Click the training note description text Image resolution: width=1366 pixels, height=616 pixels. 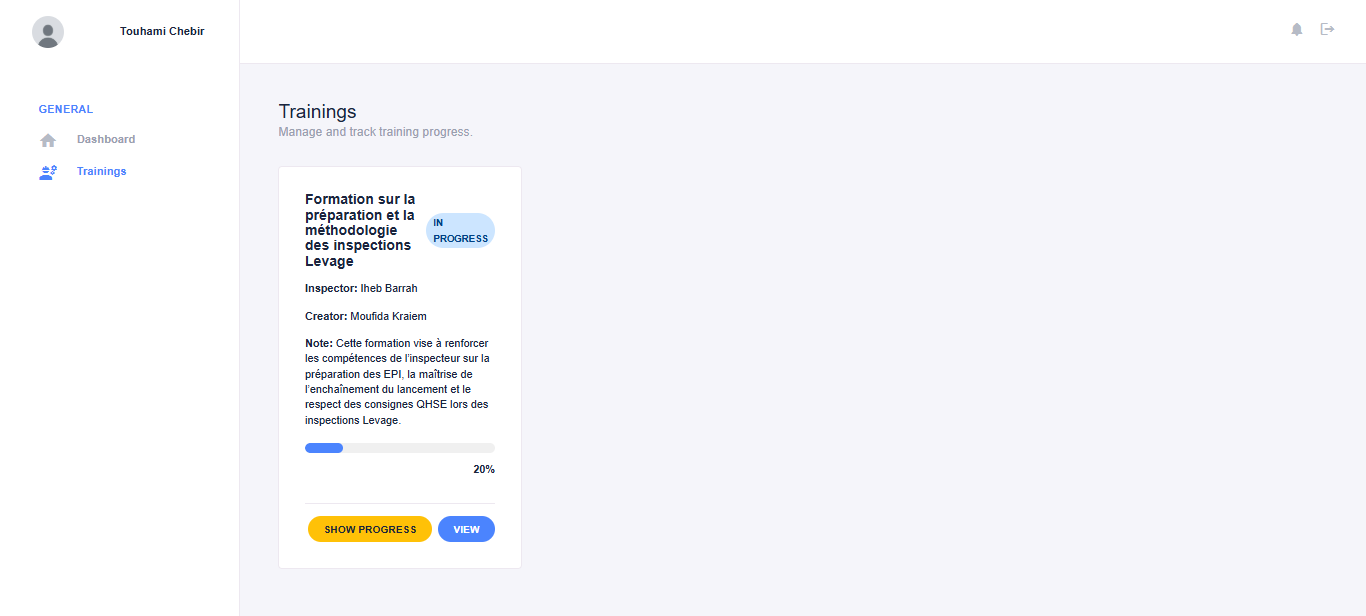(x=398, y=382)
